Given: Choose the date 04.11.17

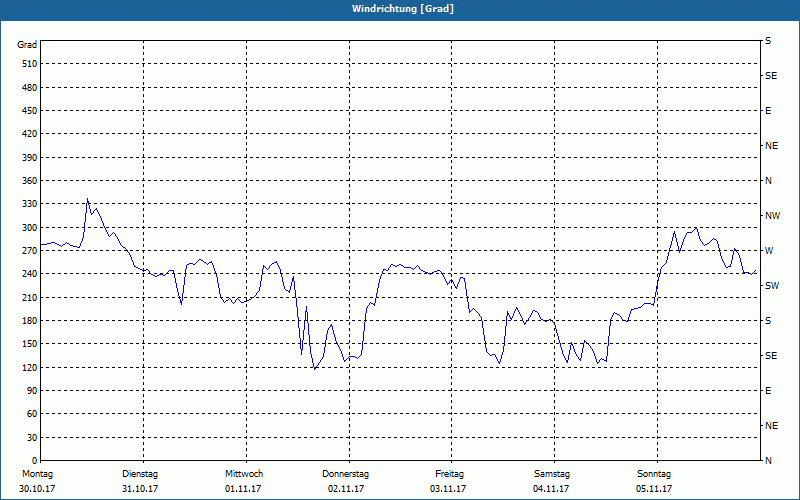Looking at the screenshot, I should click(551, 489).
